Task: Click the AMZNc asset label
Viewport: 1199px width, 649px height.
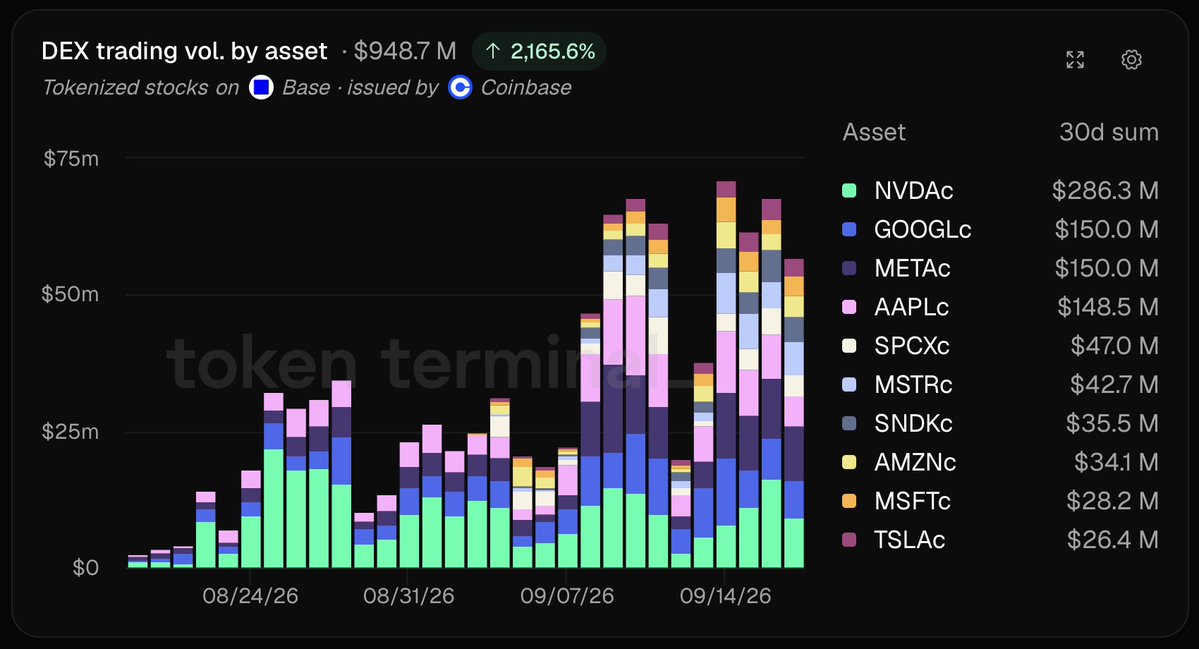Action: 915,462
